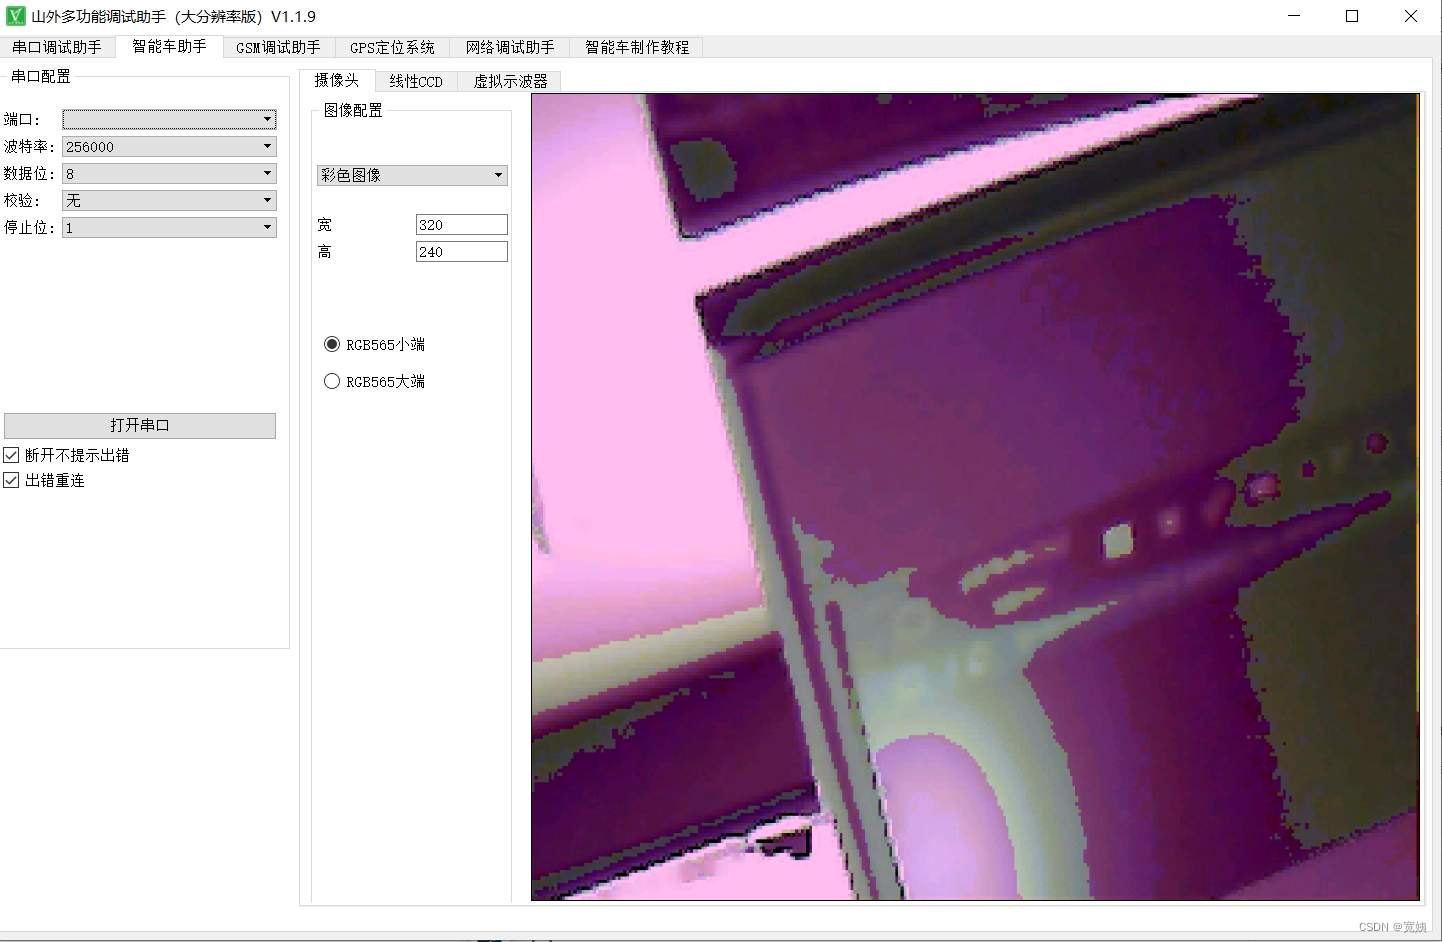
Task: Open the GSM调试助手 tab
Action: (x=277, y=46)
